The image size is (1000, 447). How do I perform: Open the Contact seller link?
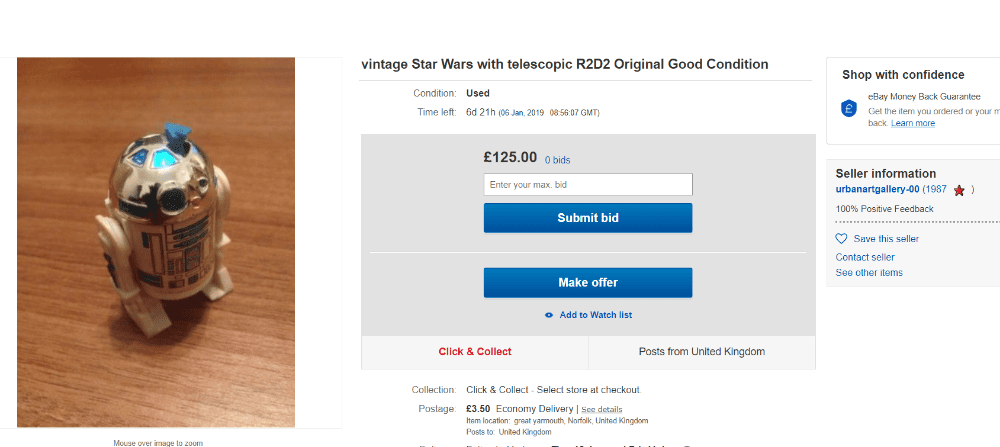(865, 257)
